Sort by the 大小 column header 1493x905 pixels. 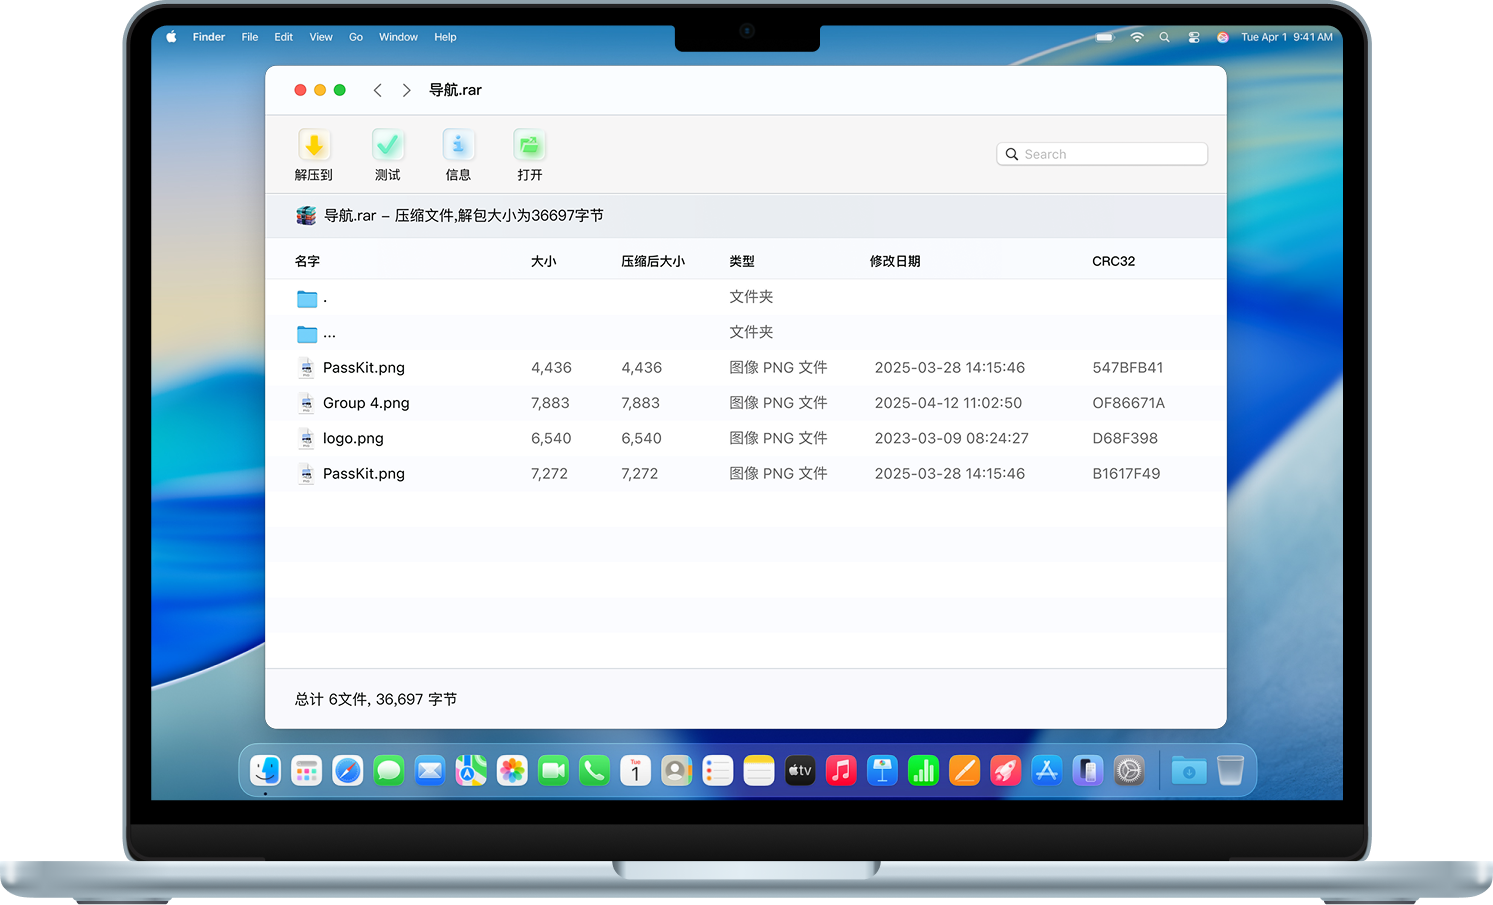click(x=543, y=261)
